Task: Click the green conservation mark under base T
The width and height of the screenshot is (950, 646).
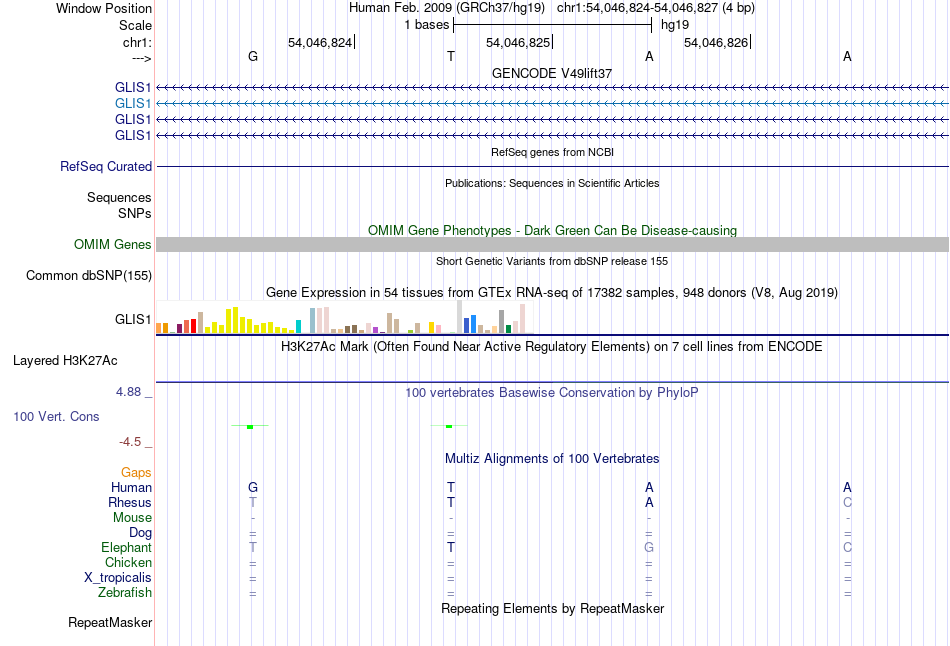Action: point(449,426)
